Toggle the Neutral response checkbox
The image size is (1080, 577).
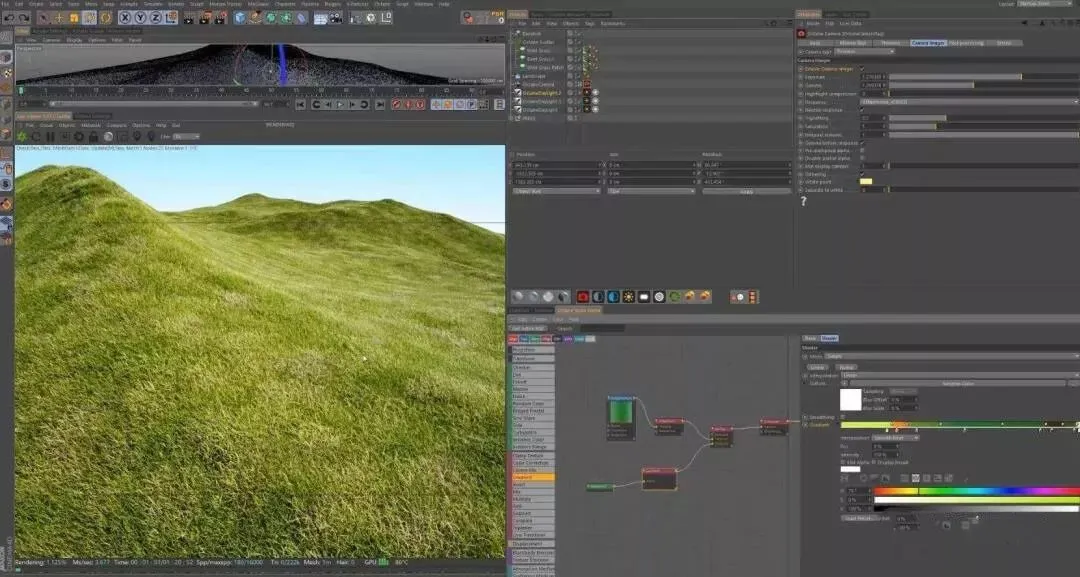[862, 110]
